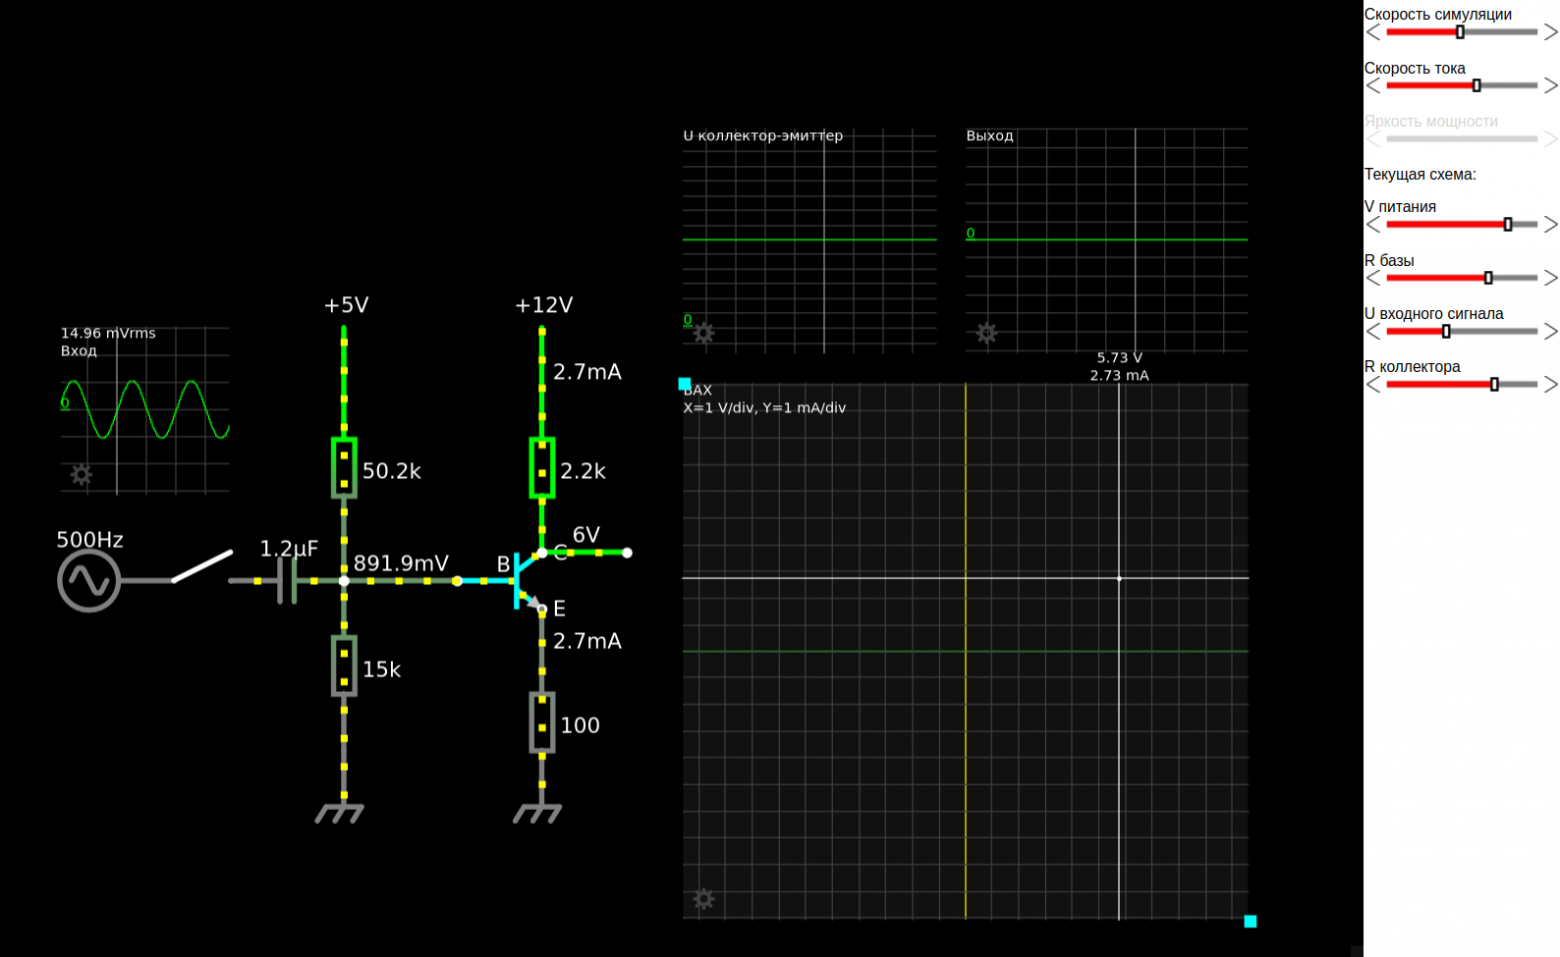
Task: Click the Скорость тока slider handle
Action: coord(1476,86)
